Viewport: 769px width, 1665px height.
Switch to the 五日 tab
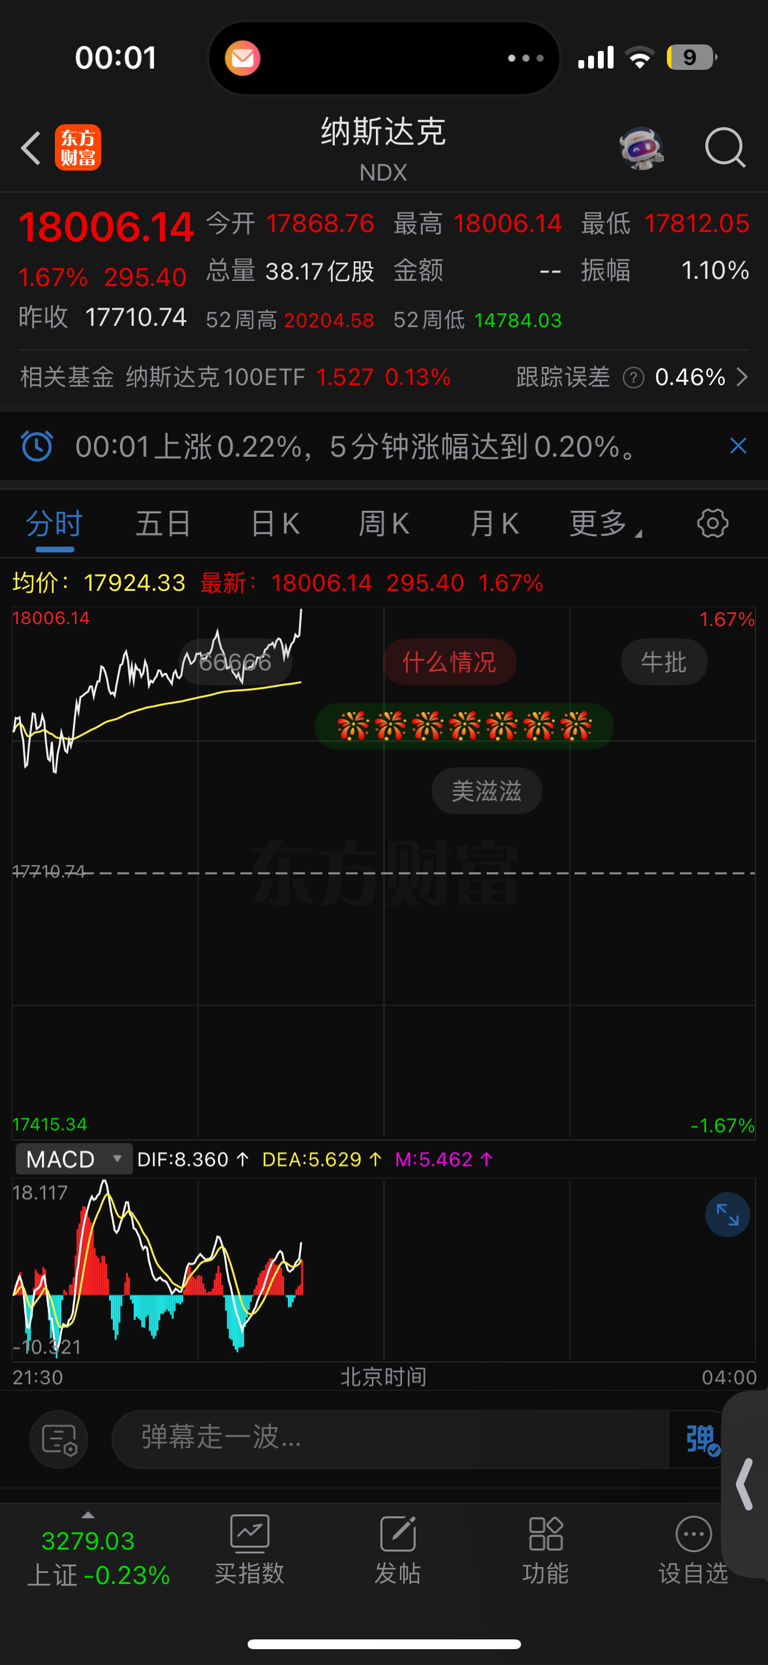point(163,523)
